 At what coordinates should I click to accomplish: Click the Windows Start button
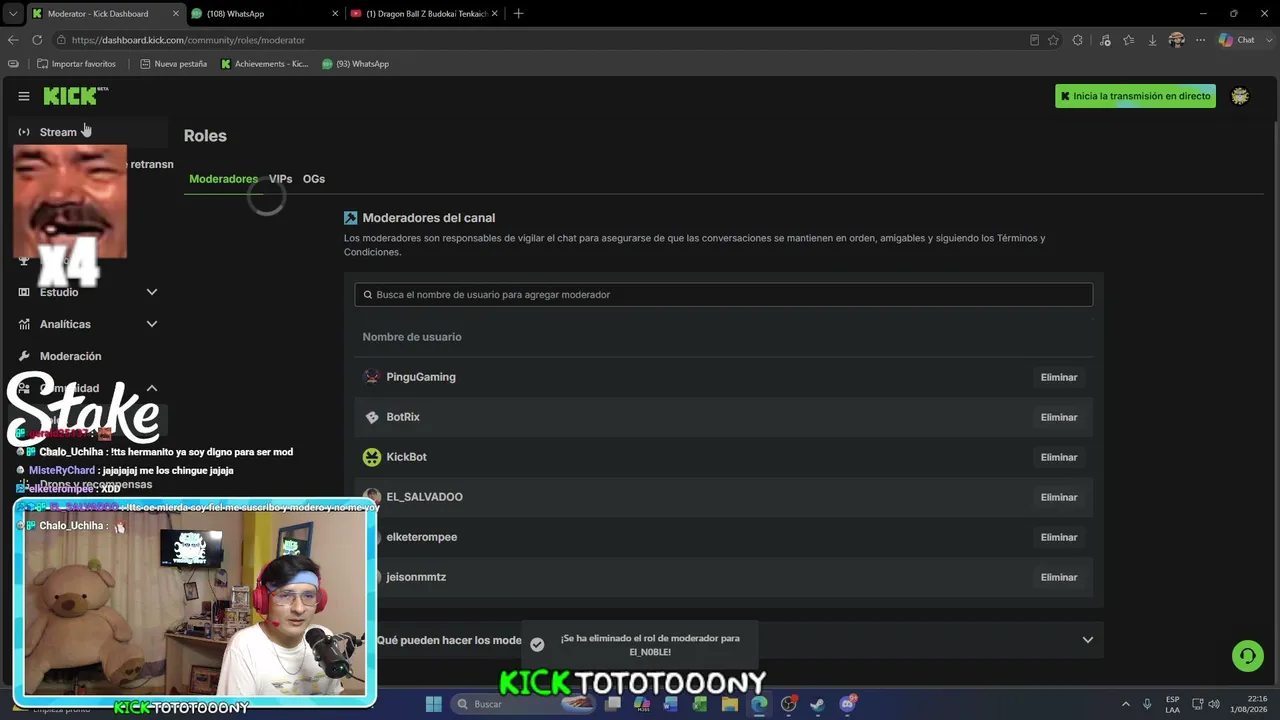pyautogui.click(x=433, y=704)
